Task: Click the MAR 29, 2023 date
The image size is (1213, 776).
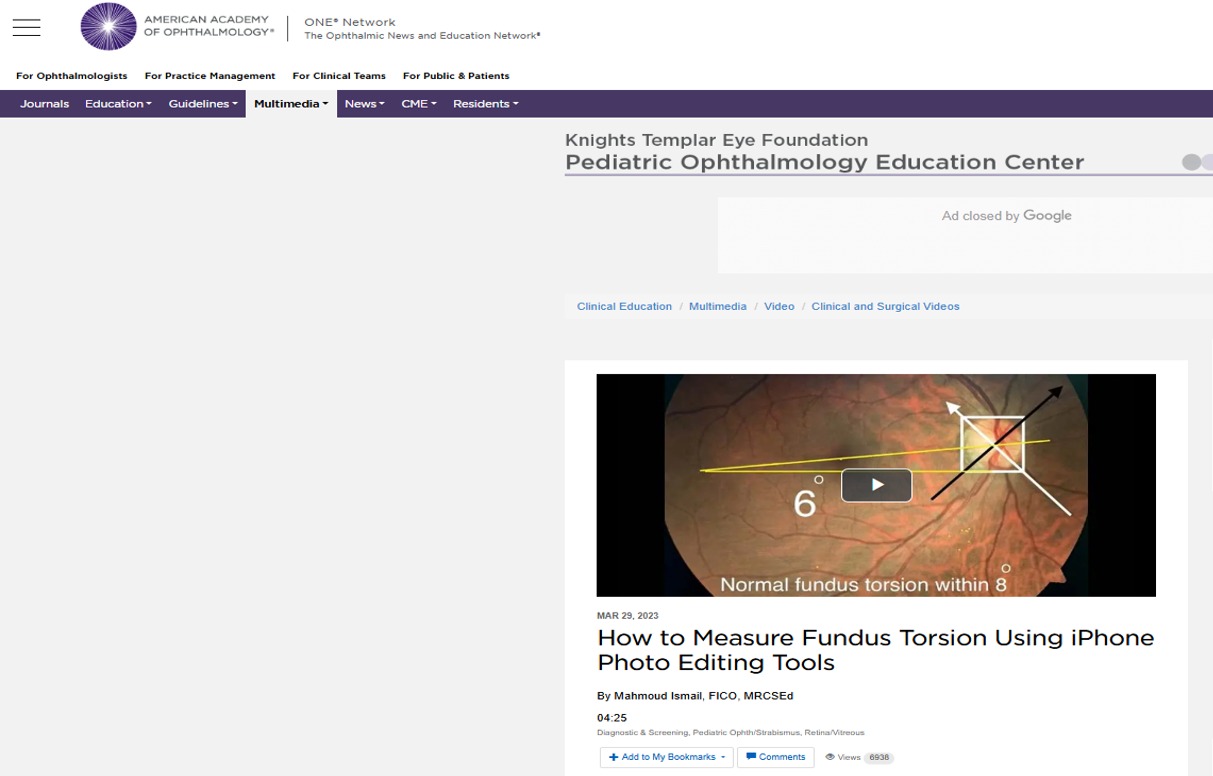Action: 627,616
